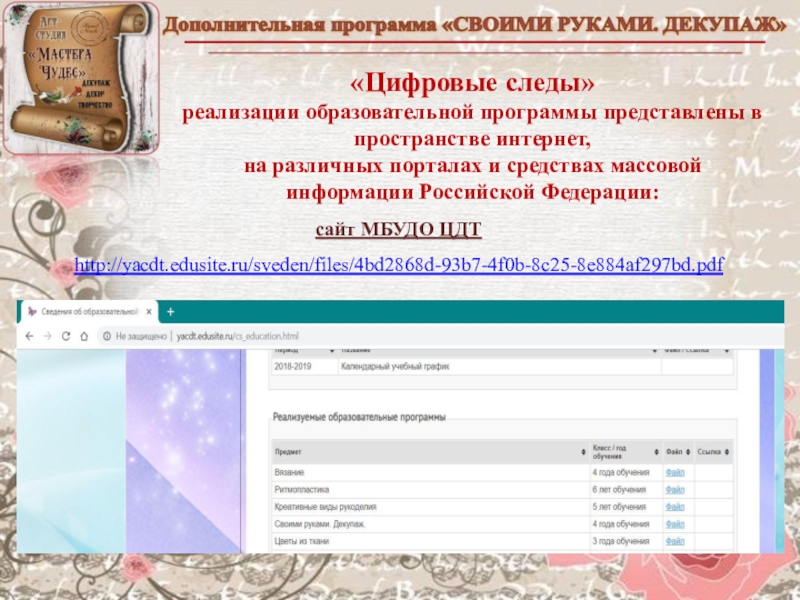Open a new browser tab with plus
The width and height of the screenshot is (800, 600).
pos(170,312)
